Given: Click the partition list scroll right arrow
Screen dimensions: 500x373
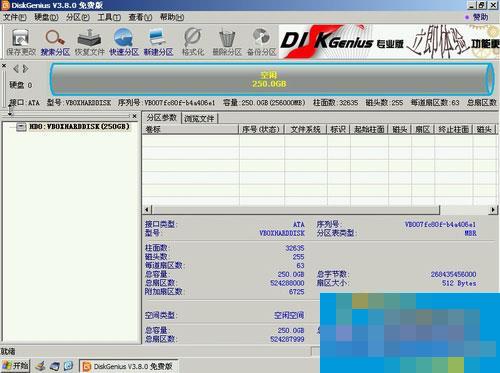Looking at the screenshot, I should [493, 210].
